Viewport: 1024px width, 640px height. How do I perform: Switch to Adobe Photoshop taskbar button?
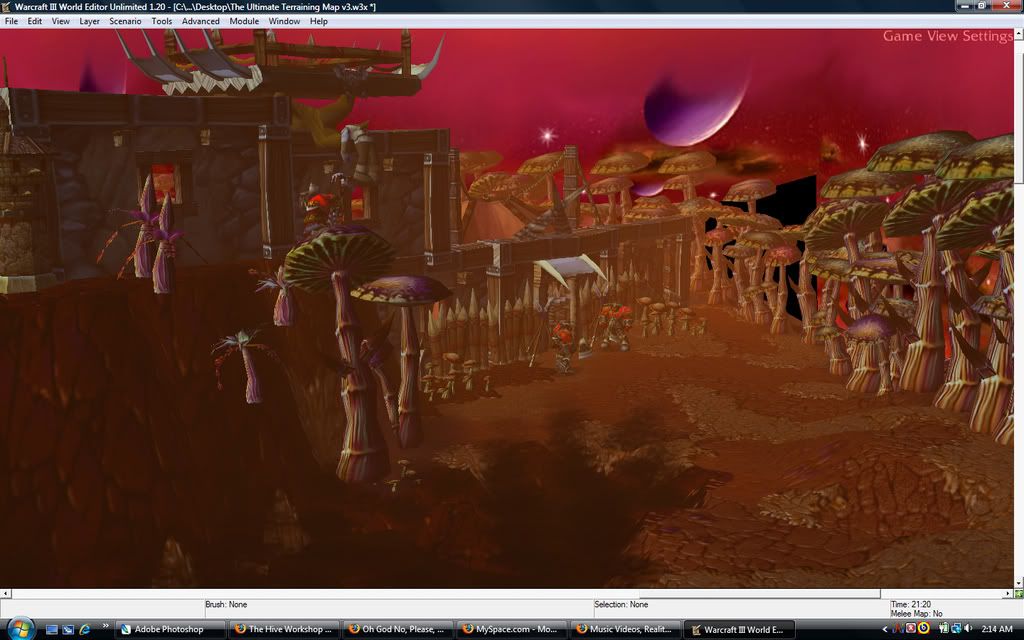pos(171,630)
